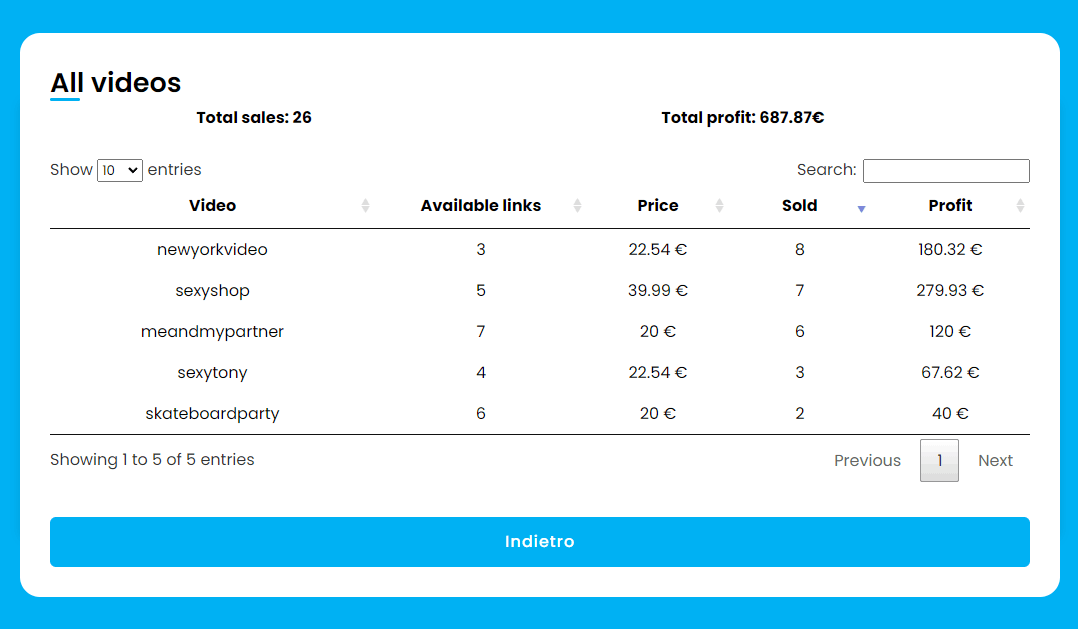Go back with the Indietro button

(540, 542)
